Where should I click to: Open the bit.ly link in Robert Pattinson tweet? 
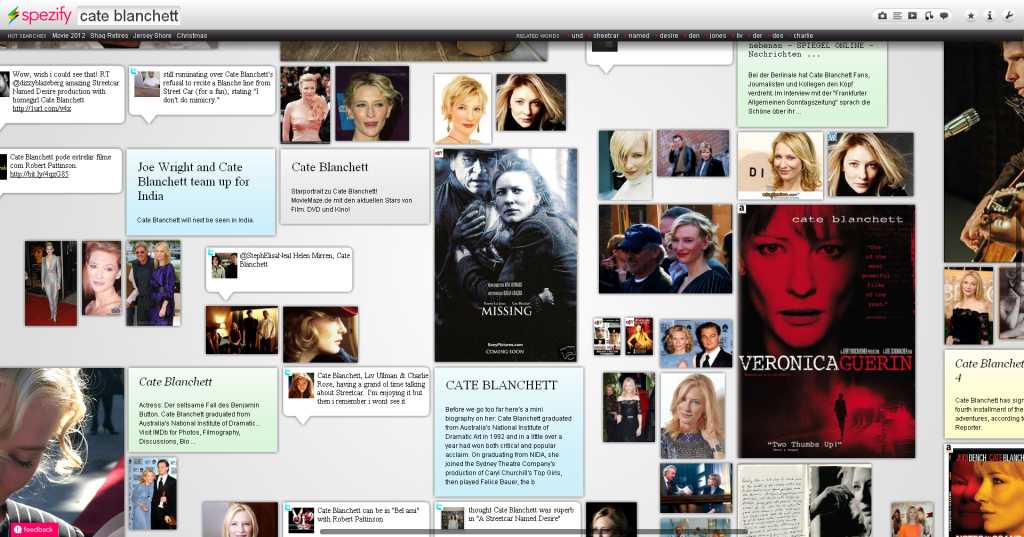(39, 174)
